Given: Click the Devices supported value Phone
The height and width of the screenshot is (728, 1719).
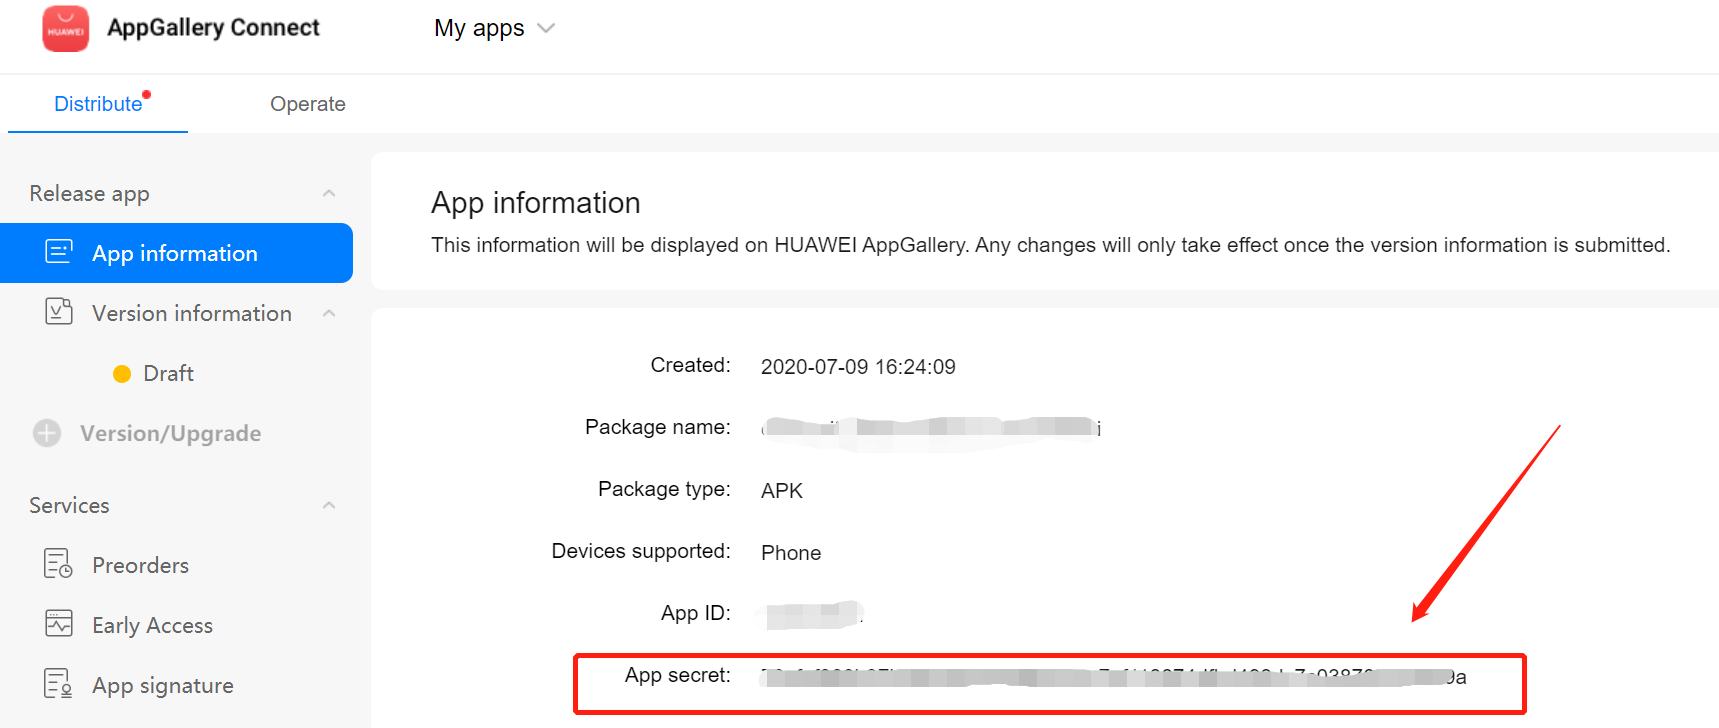Looking at the screenshot, I should pyautogui.click(x=791, y=553).
